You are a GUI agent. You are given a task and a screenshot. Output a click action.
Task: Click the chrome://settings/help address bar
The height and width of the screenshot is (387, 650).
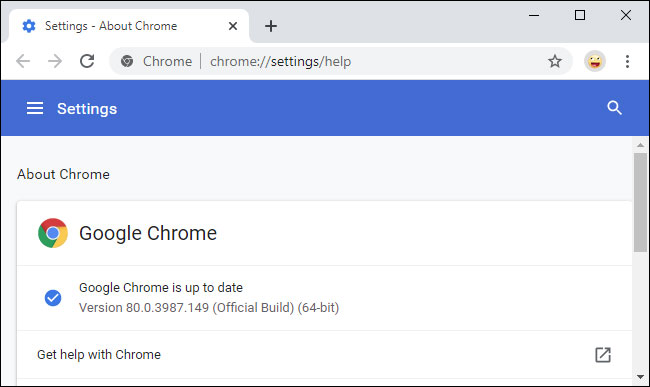[x=341, y=61]
